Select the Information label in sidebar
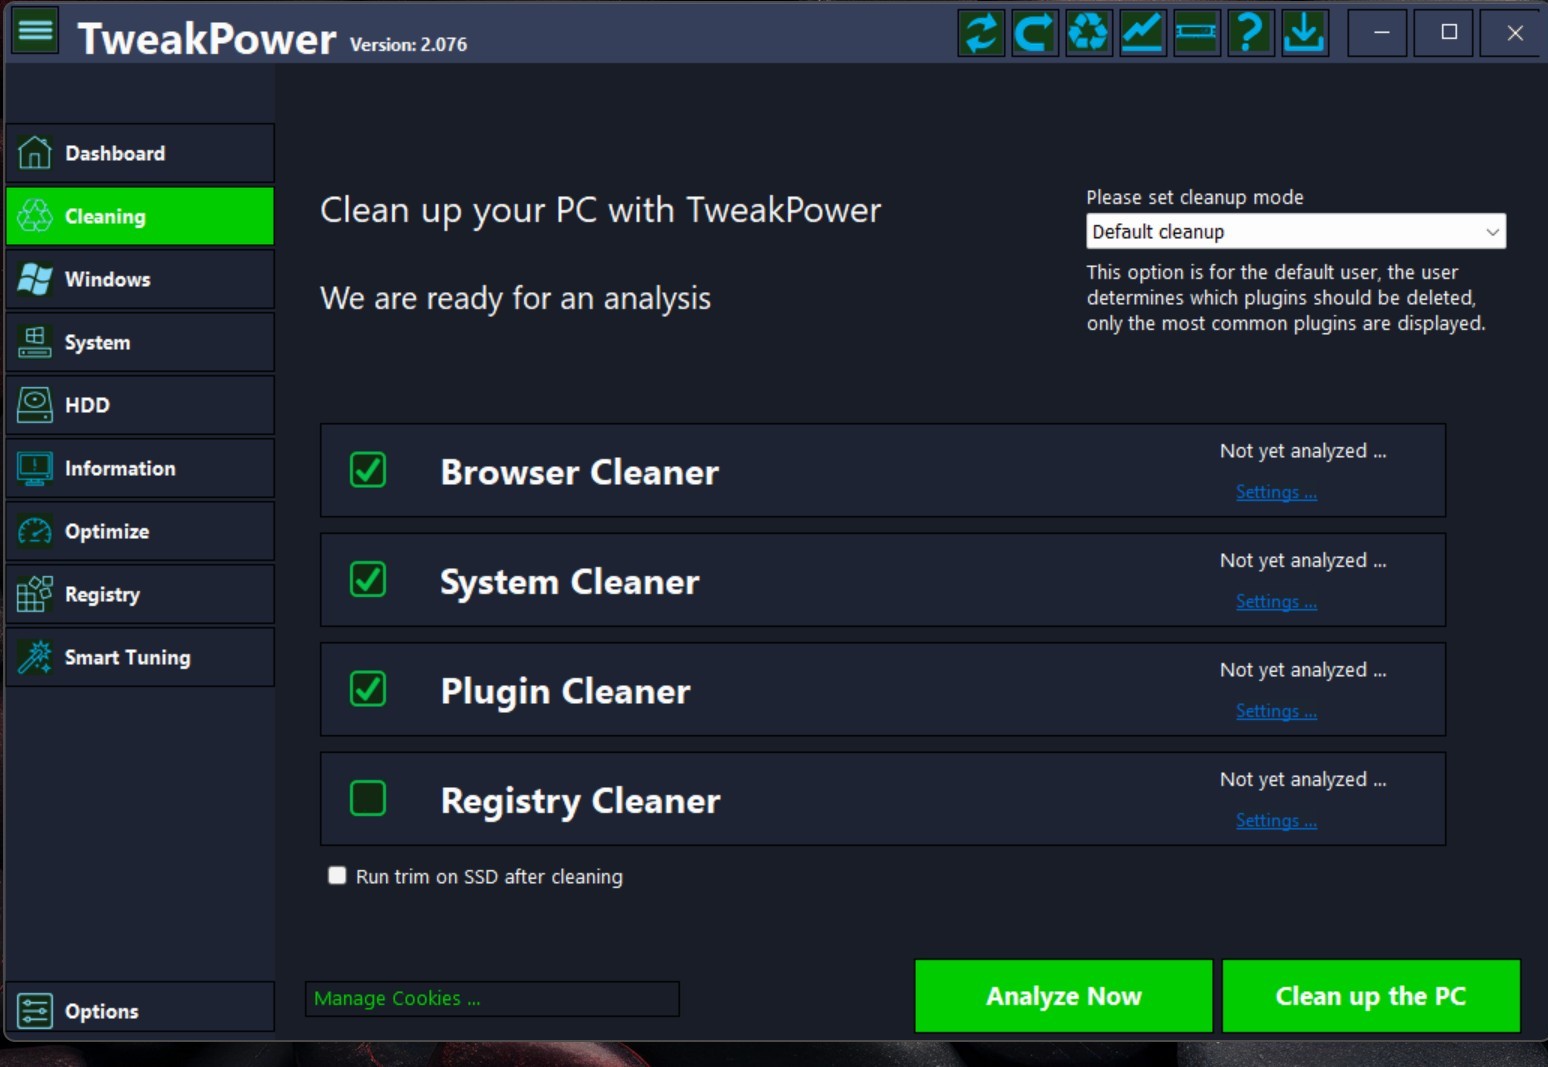Screen dimensions: 1548x1067 click(x=120, y=468)
